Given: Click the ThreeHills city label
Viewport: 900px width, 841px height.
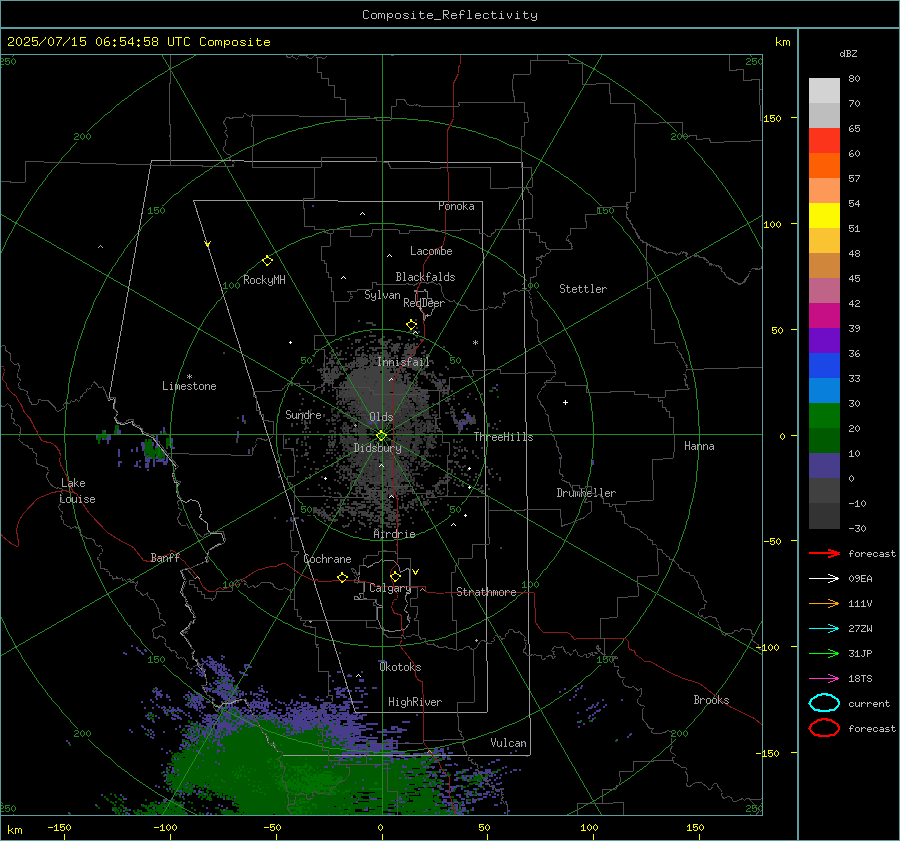Looking at the screenshot, I should (503, 437).
